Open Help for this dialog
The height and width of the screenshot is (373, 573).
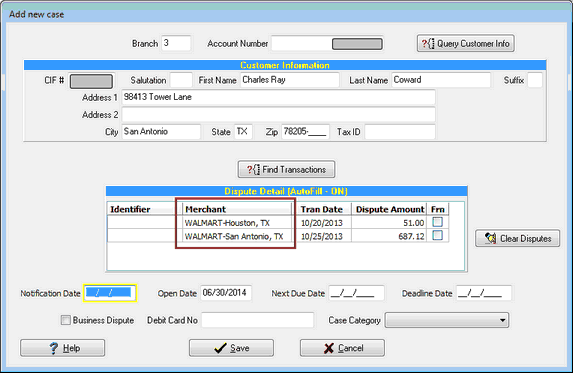(62, 348)
